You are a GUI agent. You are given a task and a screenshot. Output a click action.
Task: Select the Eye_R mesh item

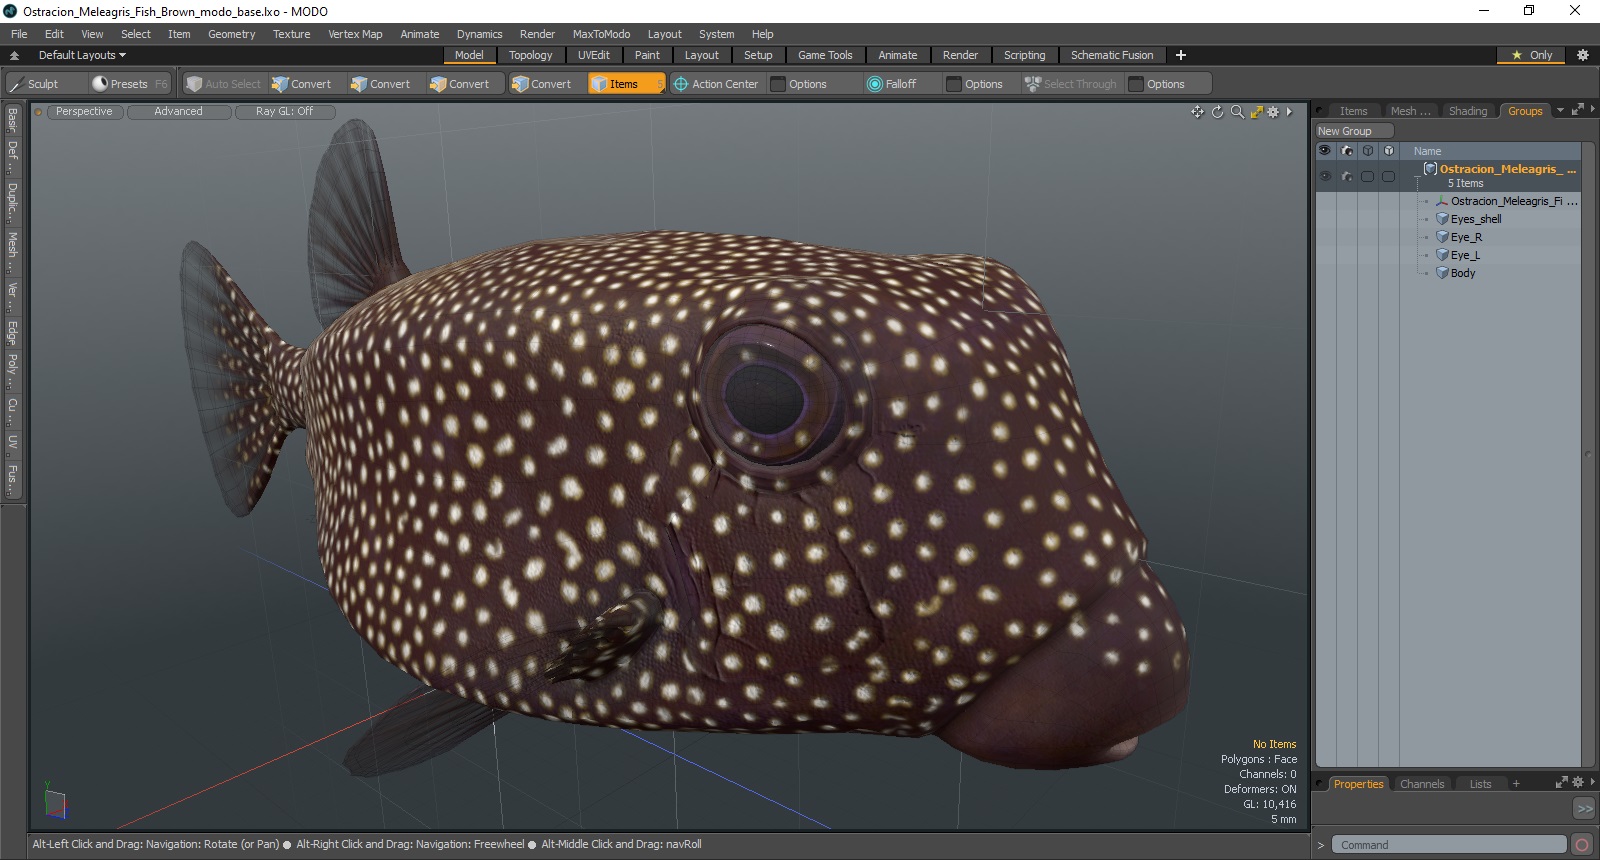1465,237
